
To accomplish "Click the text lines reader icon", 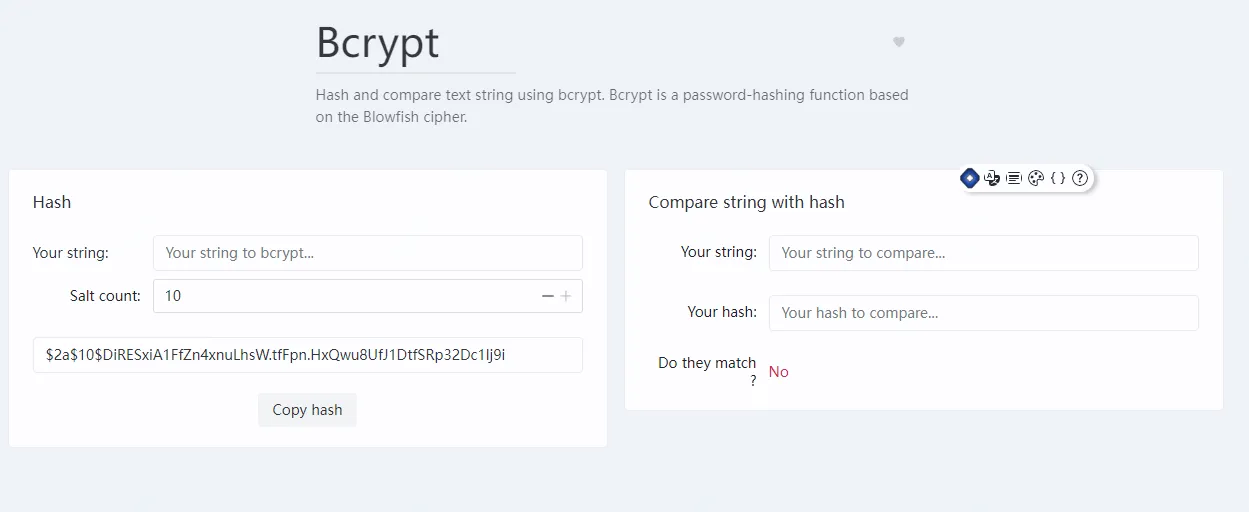I will point(1014,178).
